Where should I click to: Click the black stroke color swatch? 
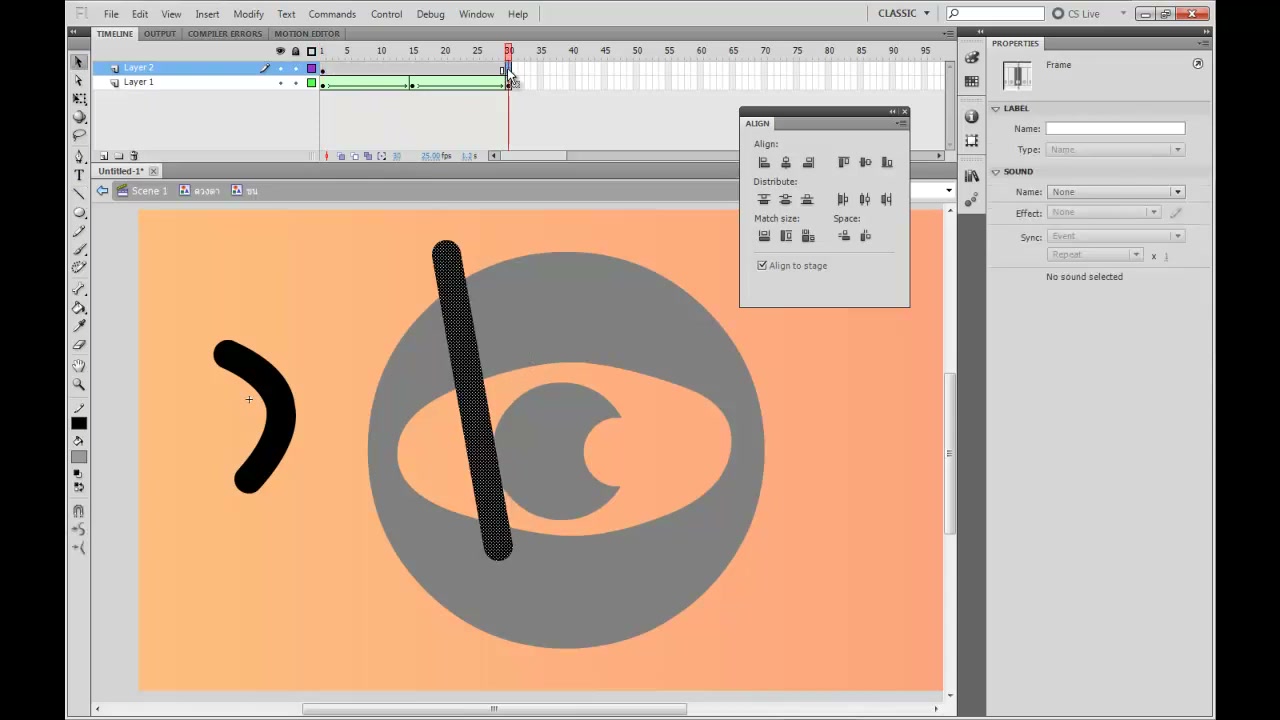[79, 423]
